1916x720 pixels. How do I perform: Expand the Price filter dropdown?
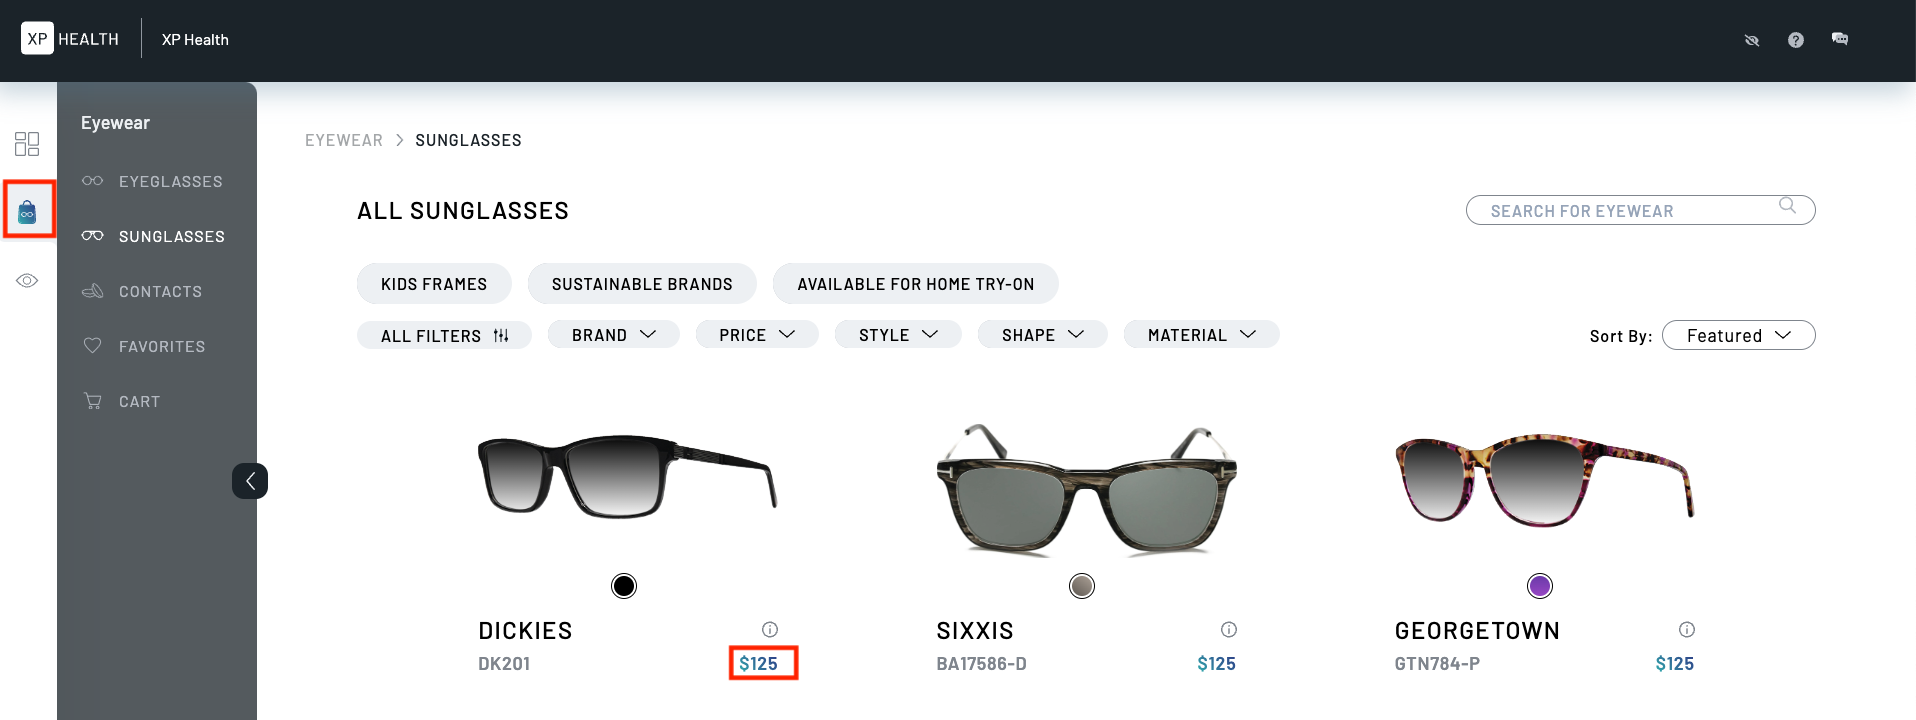756,335
